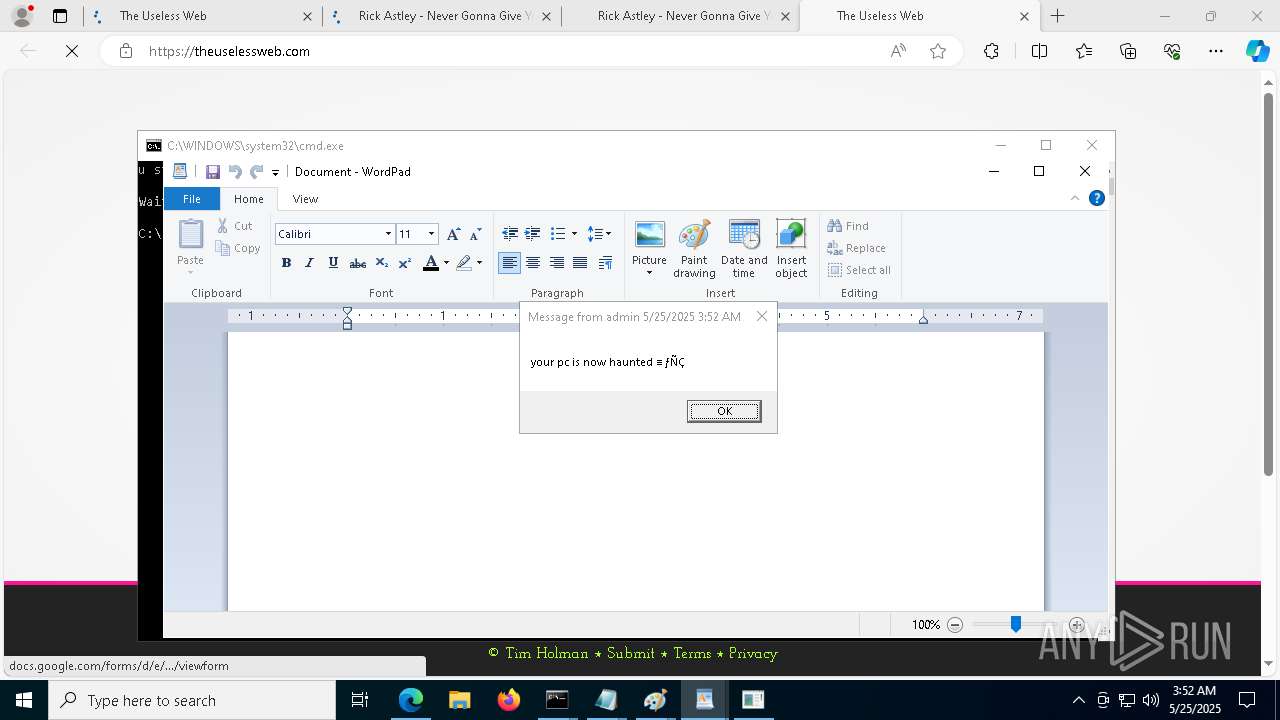Viewport: 1280px width, 720px height.
Task: Click Insert Picture icon
Action: [650, 235]
